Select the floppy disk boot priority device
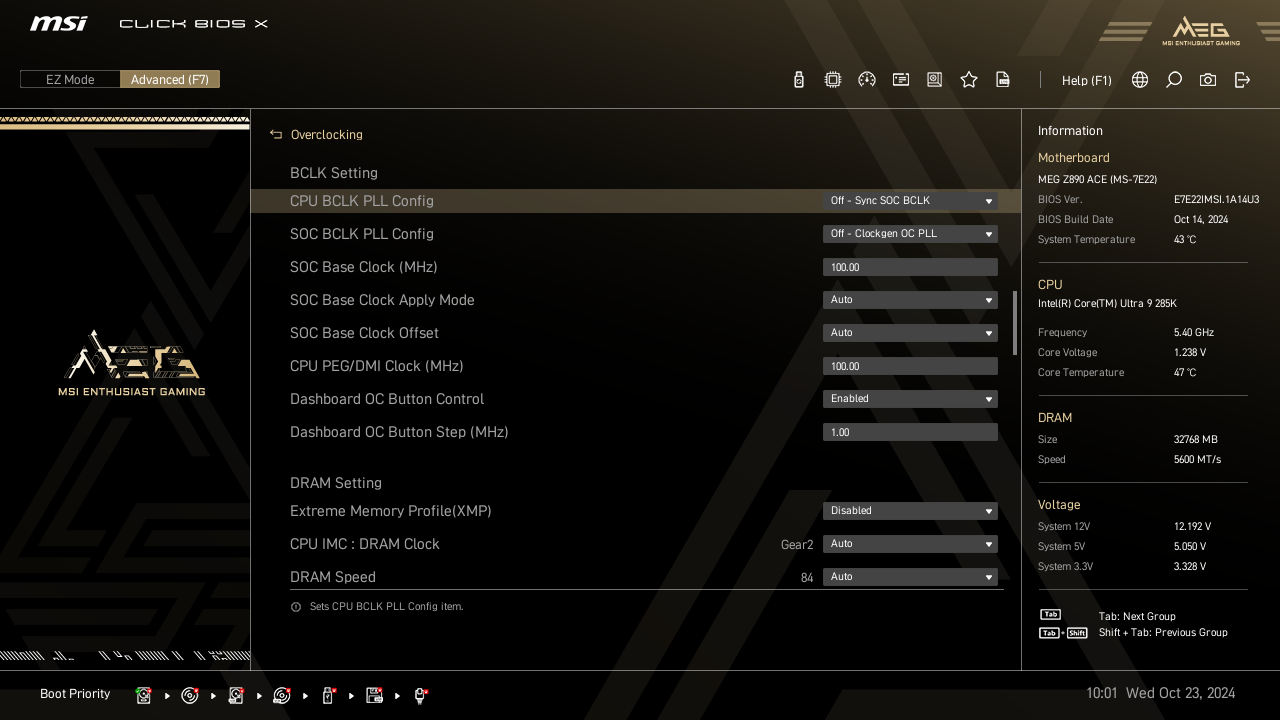This screenshot has height=720, width=1280. (375, 695)
